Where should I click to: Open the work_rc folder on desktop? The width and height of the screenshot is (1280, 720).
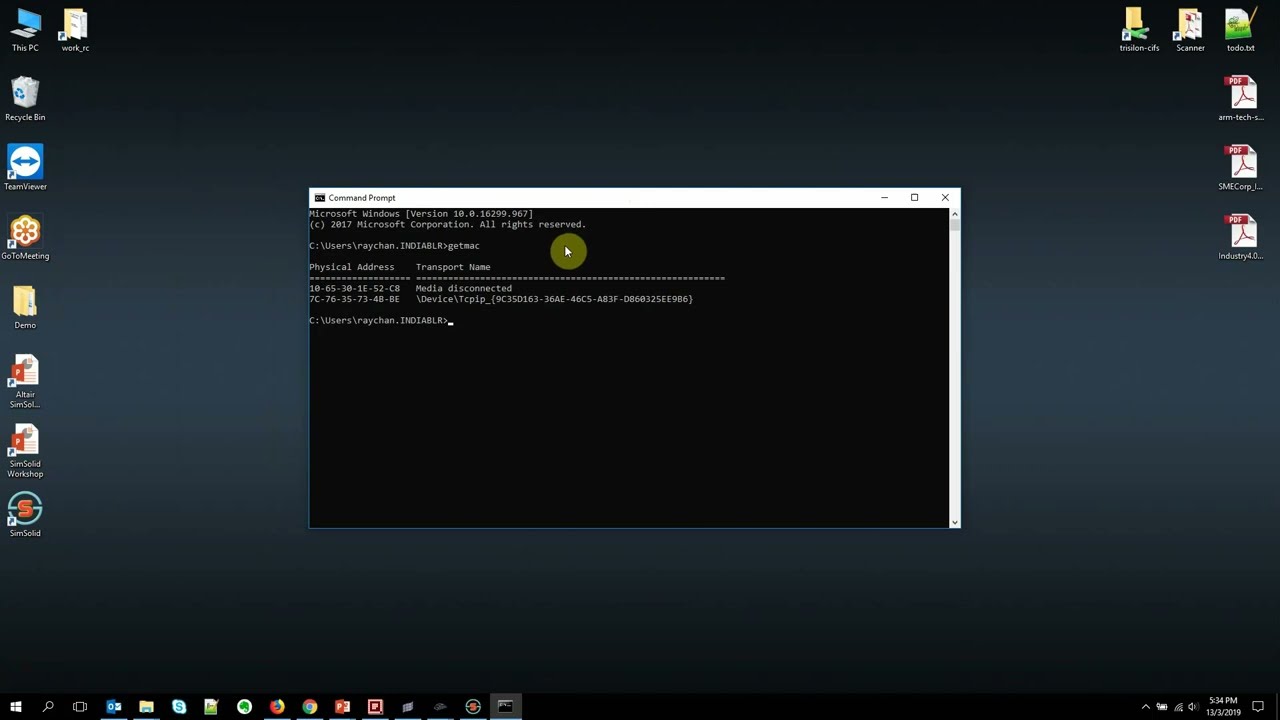click(x=75, y=30)
